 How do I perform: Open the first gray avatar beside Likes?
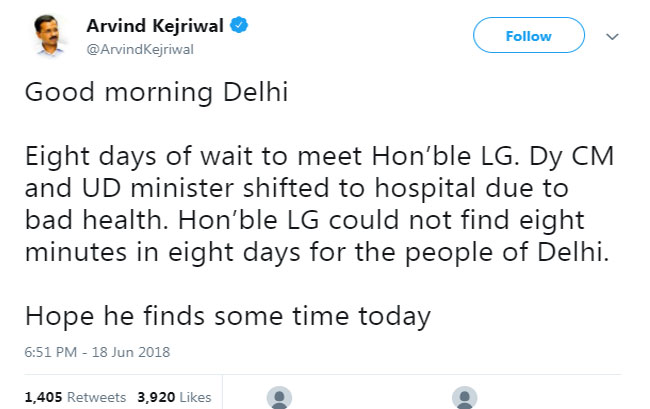coord(281,397)
